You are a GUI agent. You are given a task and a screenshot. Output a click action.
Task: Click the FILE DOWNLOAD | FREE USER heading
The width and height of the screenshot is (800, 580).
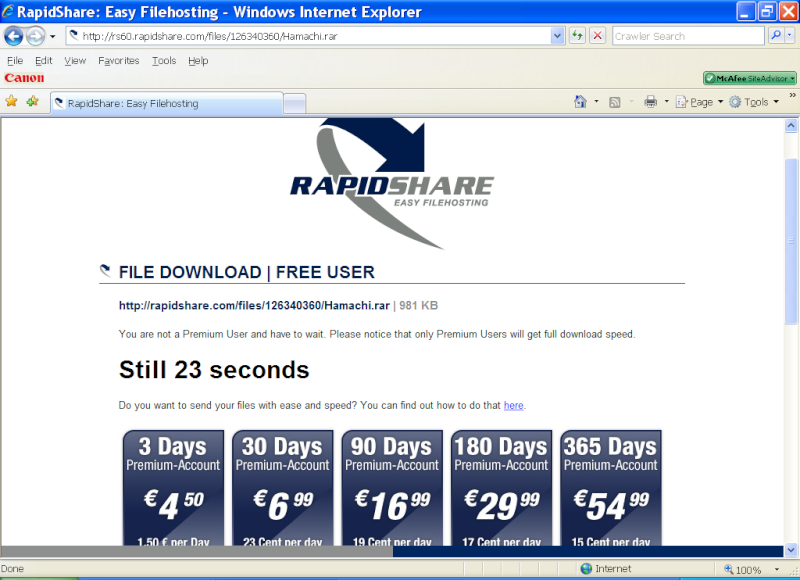pyautogui.click(x=246, y=272)
